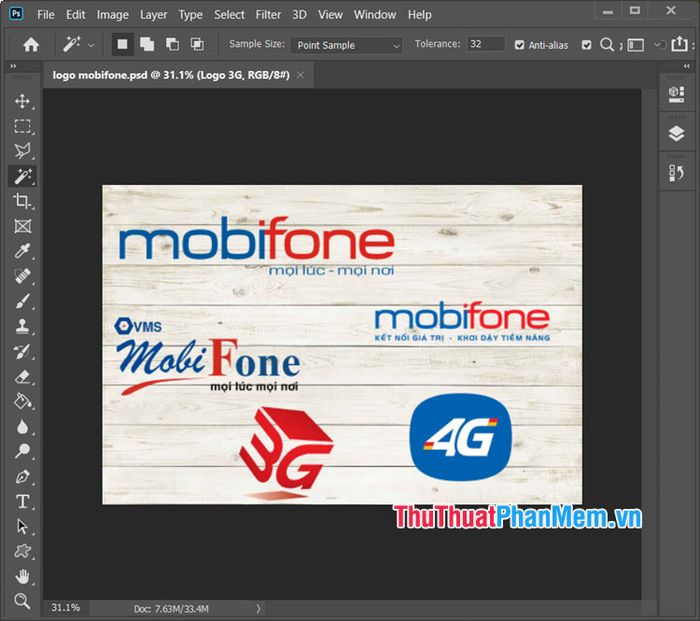The height and width of the screenshot is (621, 700).
Task: Select the Clone Stamp tool
Action: pos(22,326)
